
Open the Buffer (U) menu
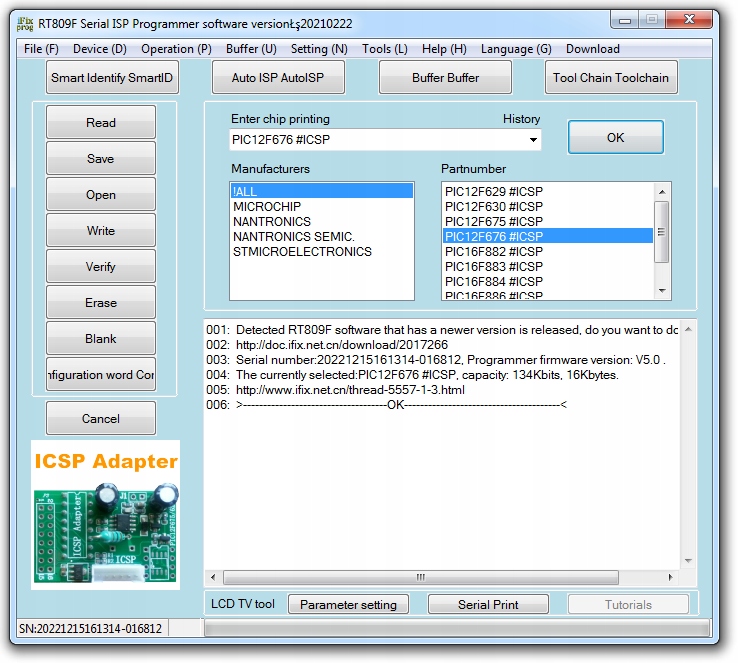(x=251, y=49)
